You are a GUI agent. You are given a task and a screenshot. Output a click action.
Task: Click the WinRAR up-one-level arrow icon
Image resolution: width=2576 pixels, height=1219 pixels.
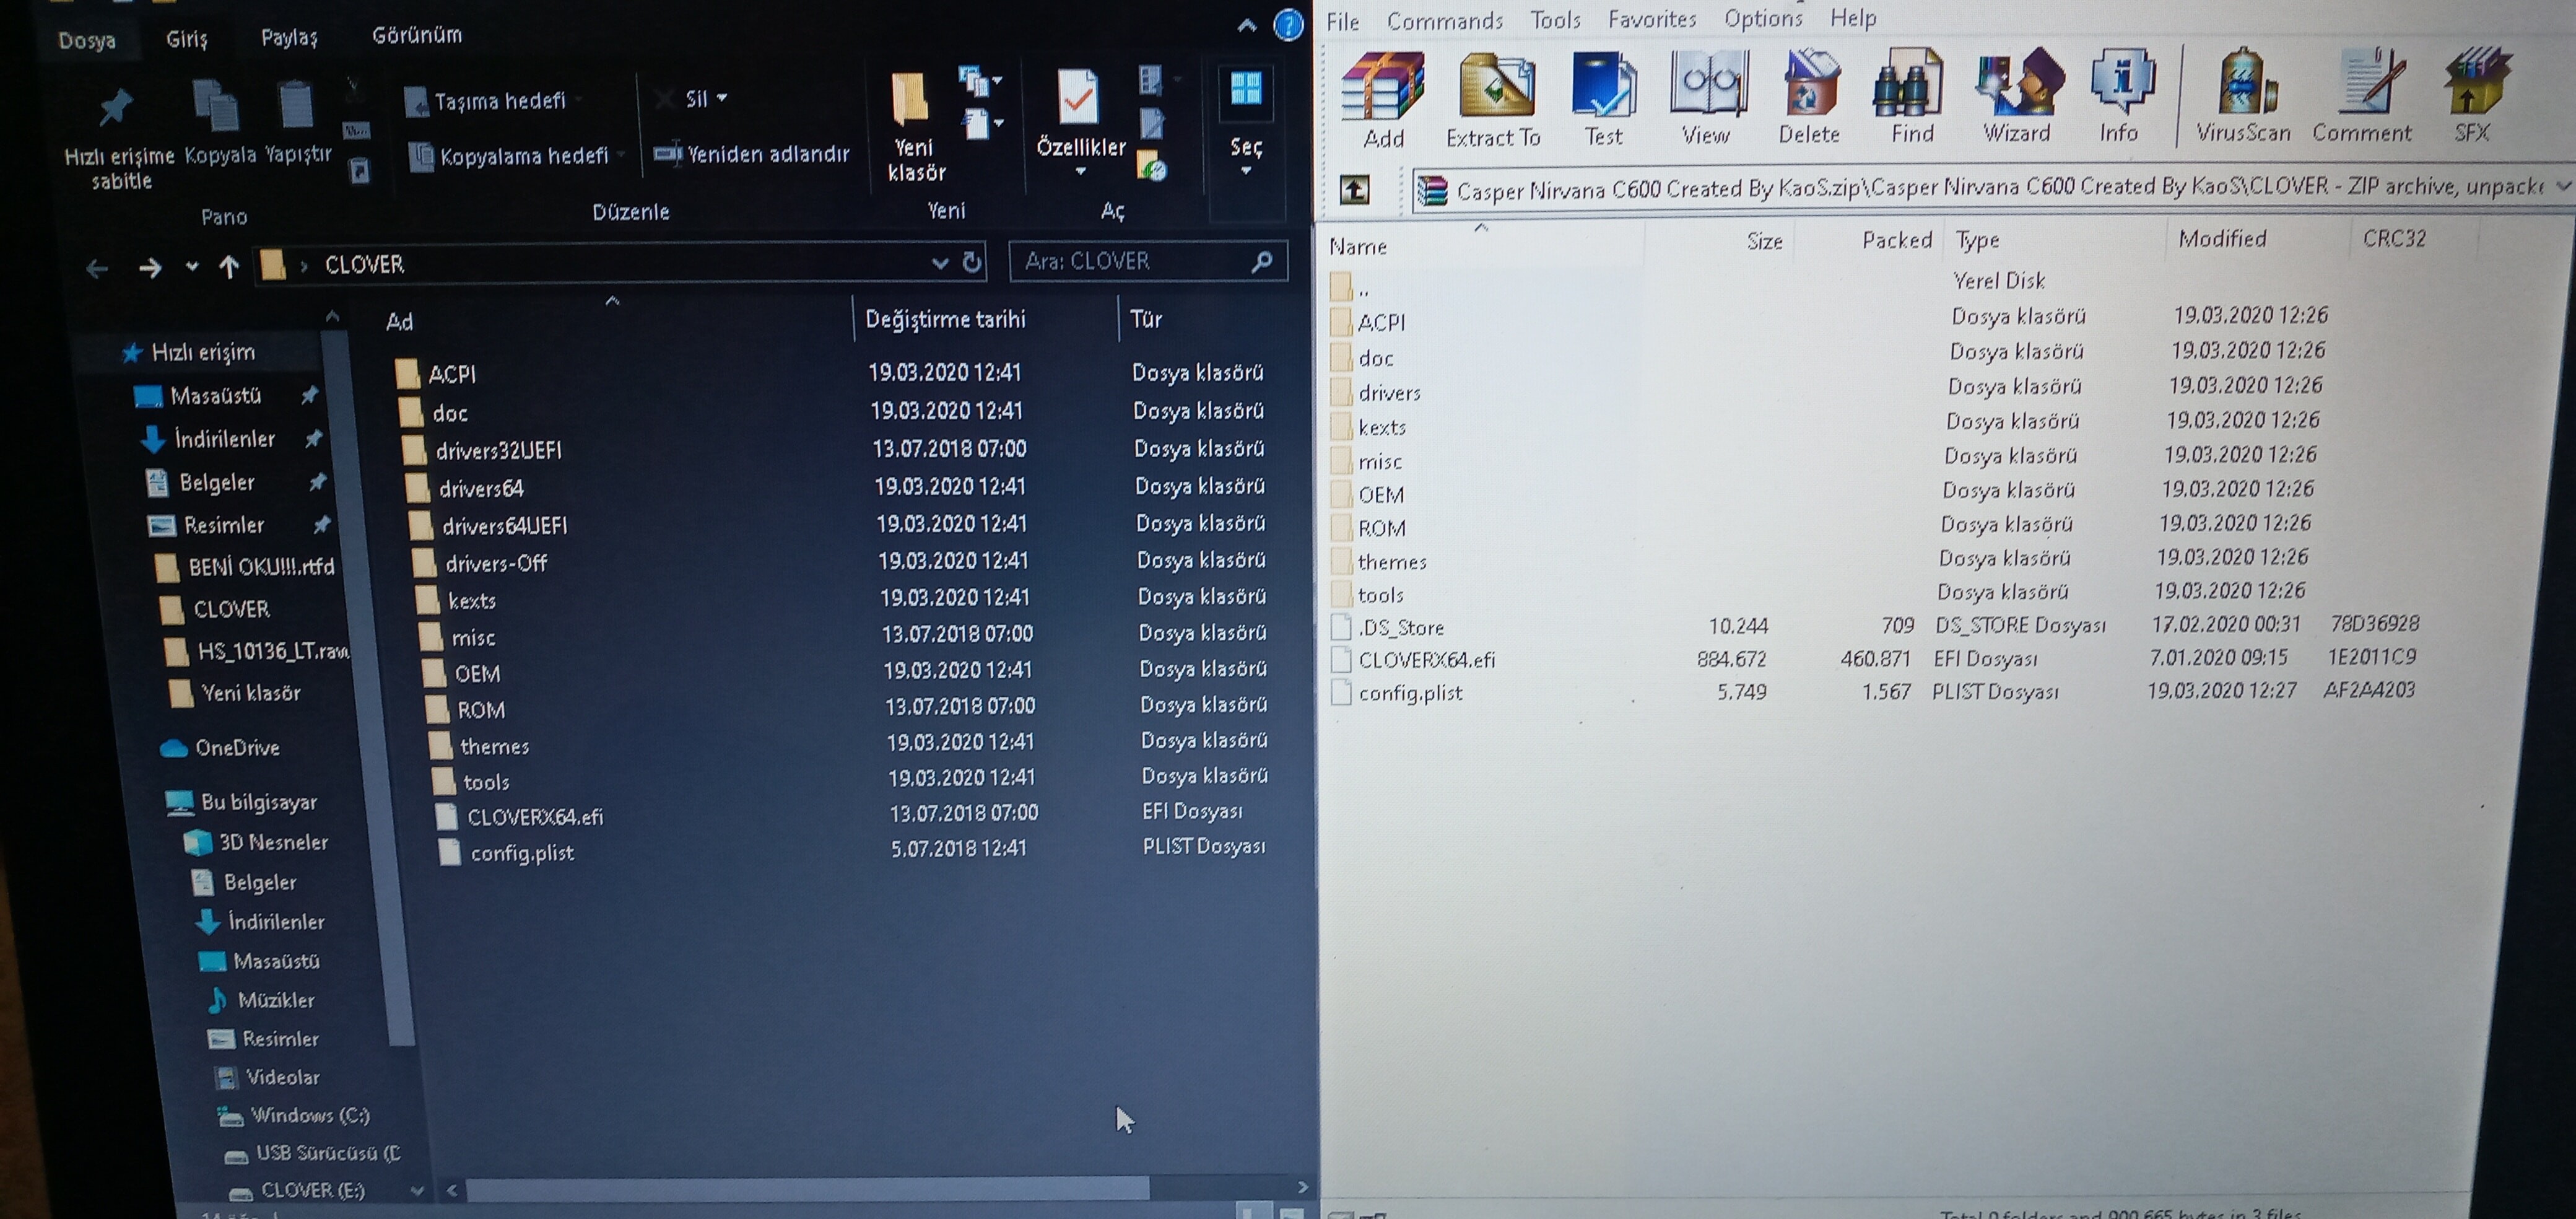[x=1354, y=190]
